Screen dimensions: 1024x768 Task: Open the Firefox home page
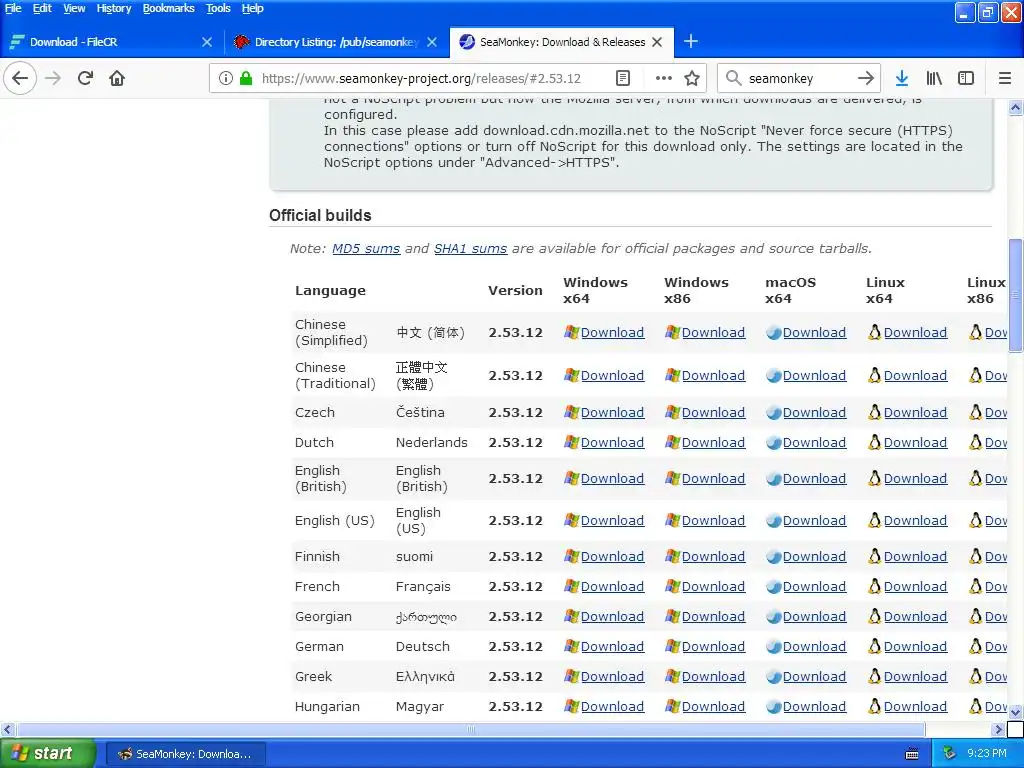click(117, 78)
